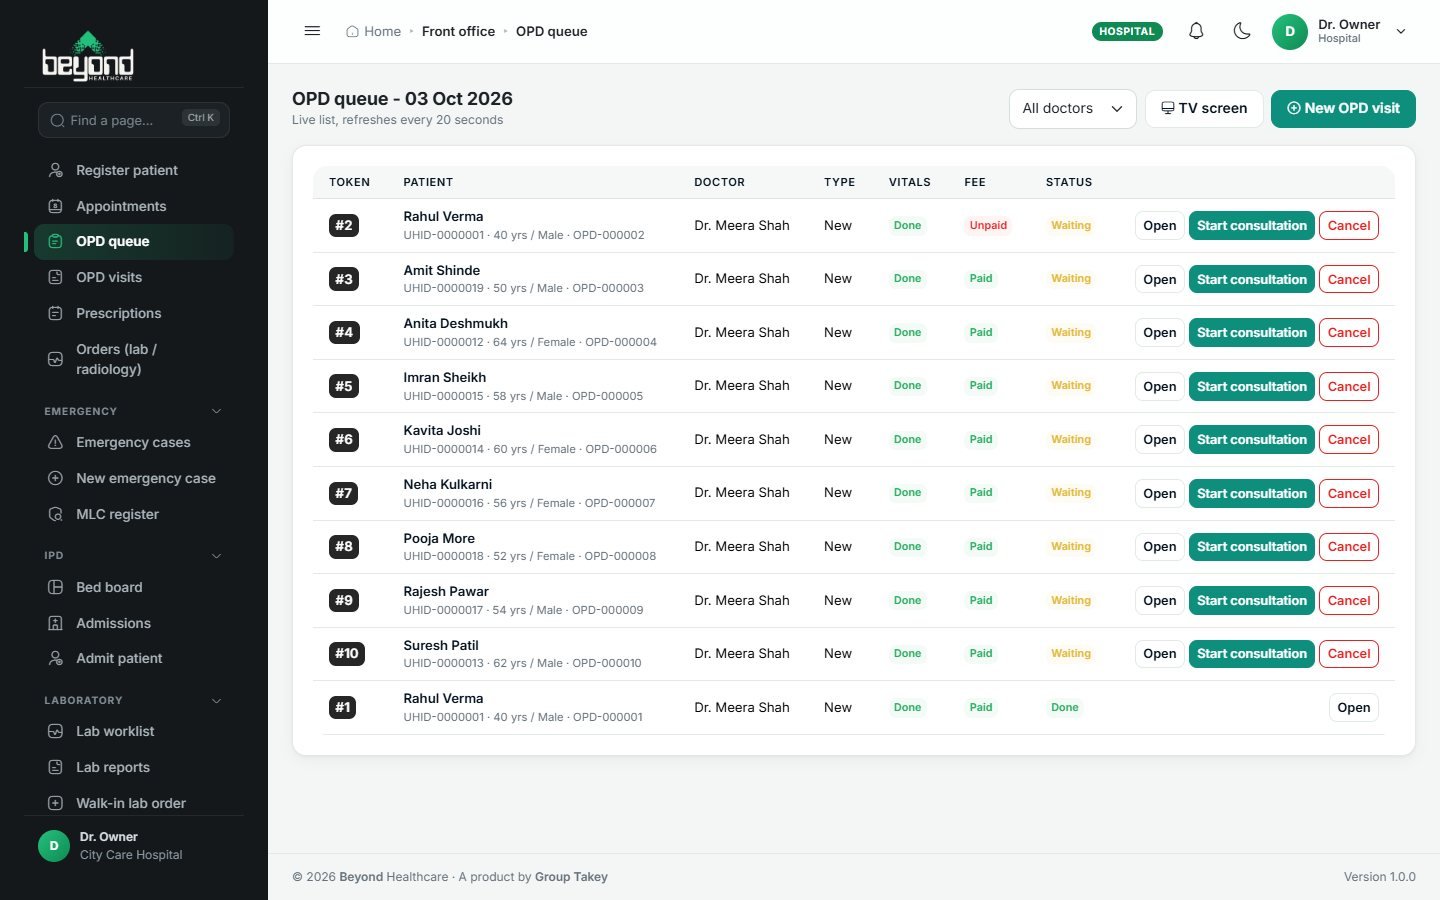Click the OPD visits sidebar icon
1440x900 pixels.
(x=56, y=277)
